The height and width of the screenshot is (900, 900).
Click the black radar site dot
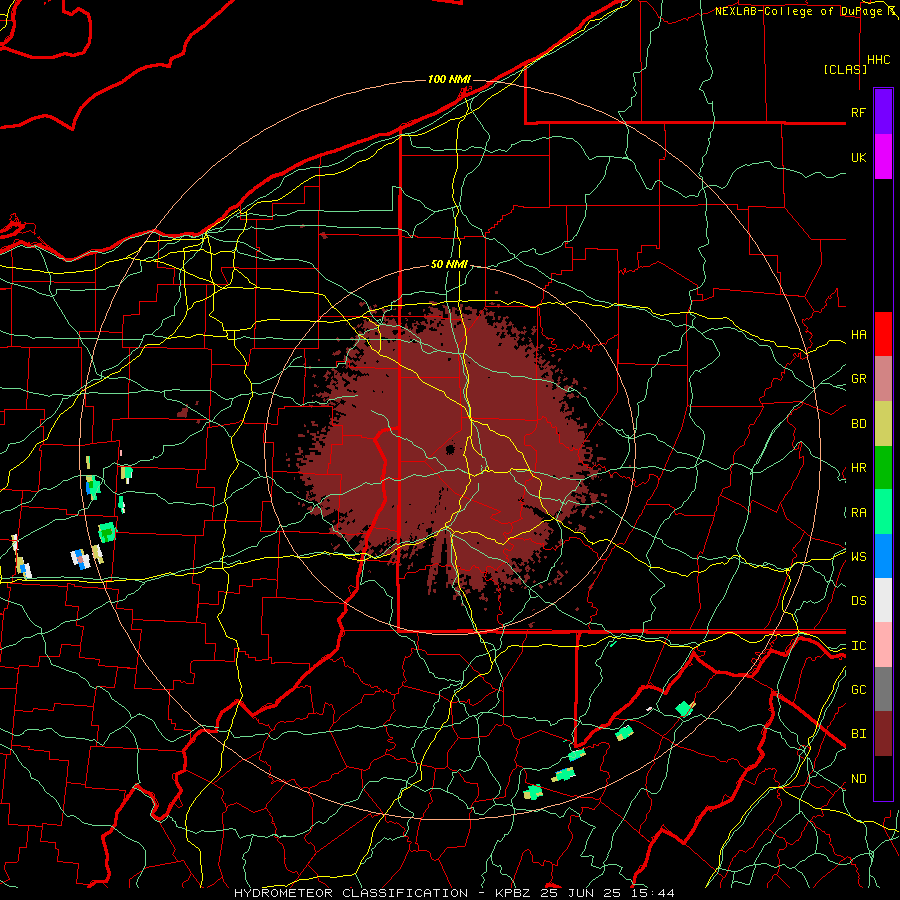pos(450,449)
